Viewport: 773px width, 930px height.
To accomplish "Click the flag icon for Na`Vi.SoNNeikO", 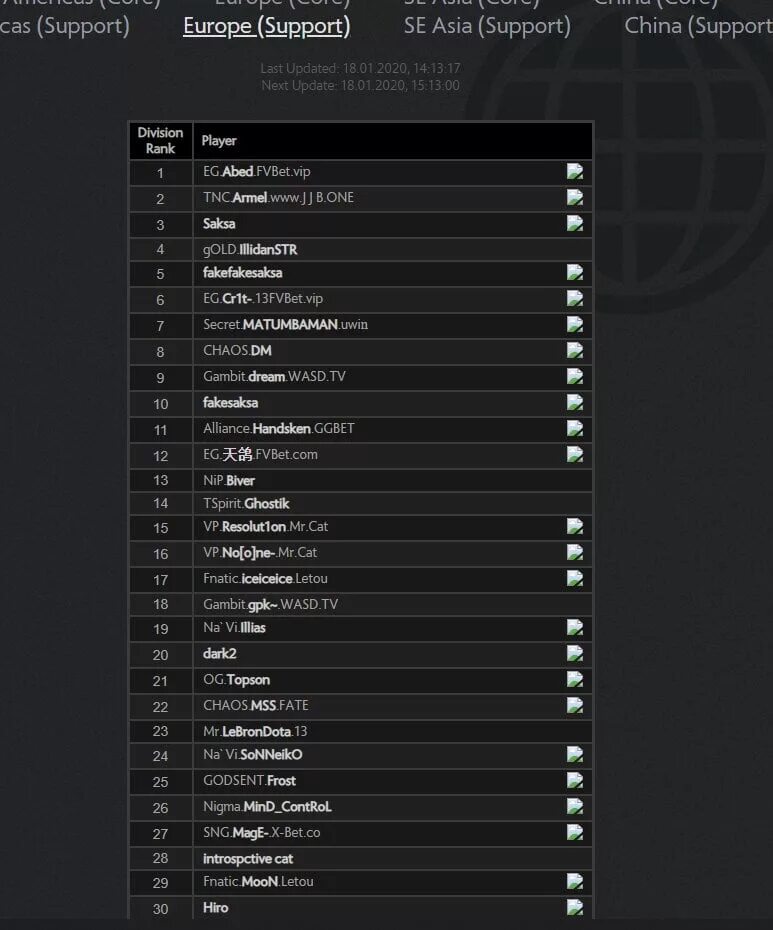I will [x=575, y=754].
